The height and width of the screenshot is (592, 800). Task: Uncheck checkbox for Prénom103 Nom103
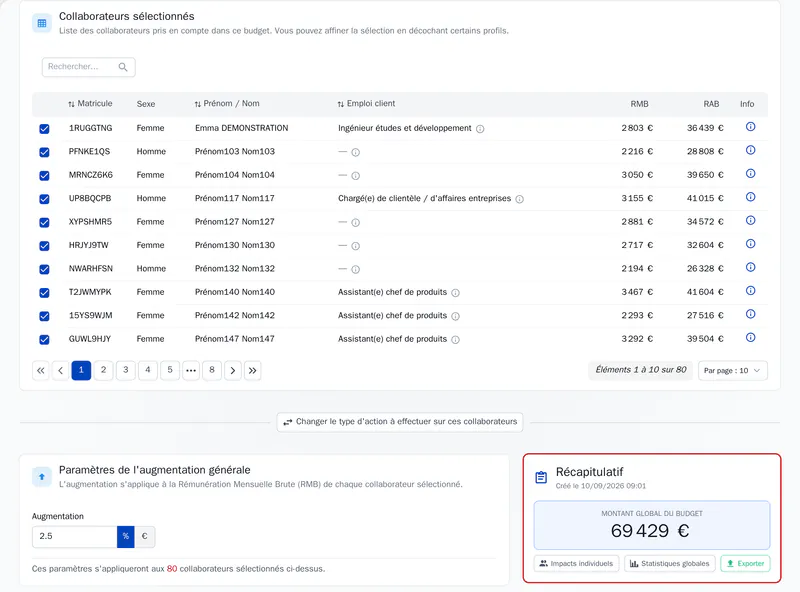pos(44,152)
